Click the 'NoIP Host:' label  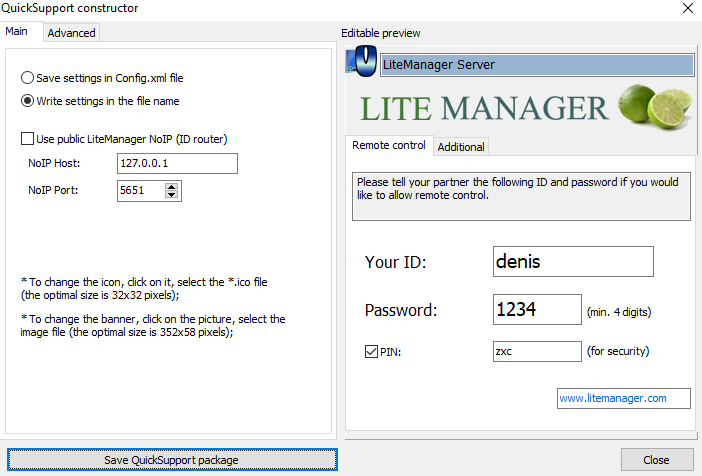[x=54, y=163]
